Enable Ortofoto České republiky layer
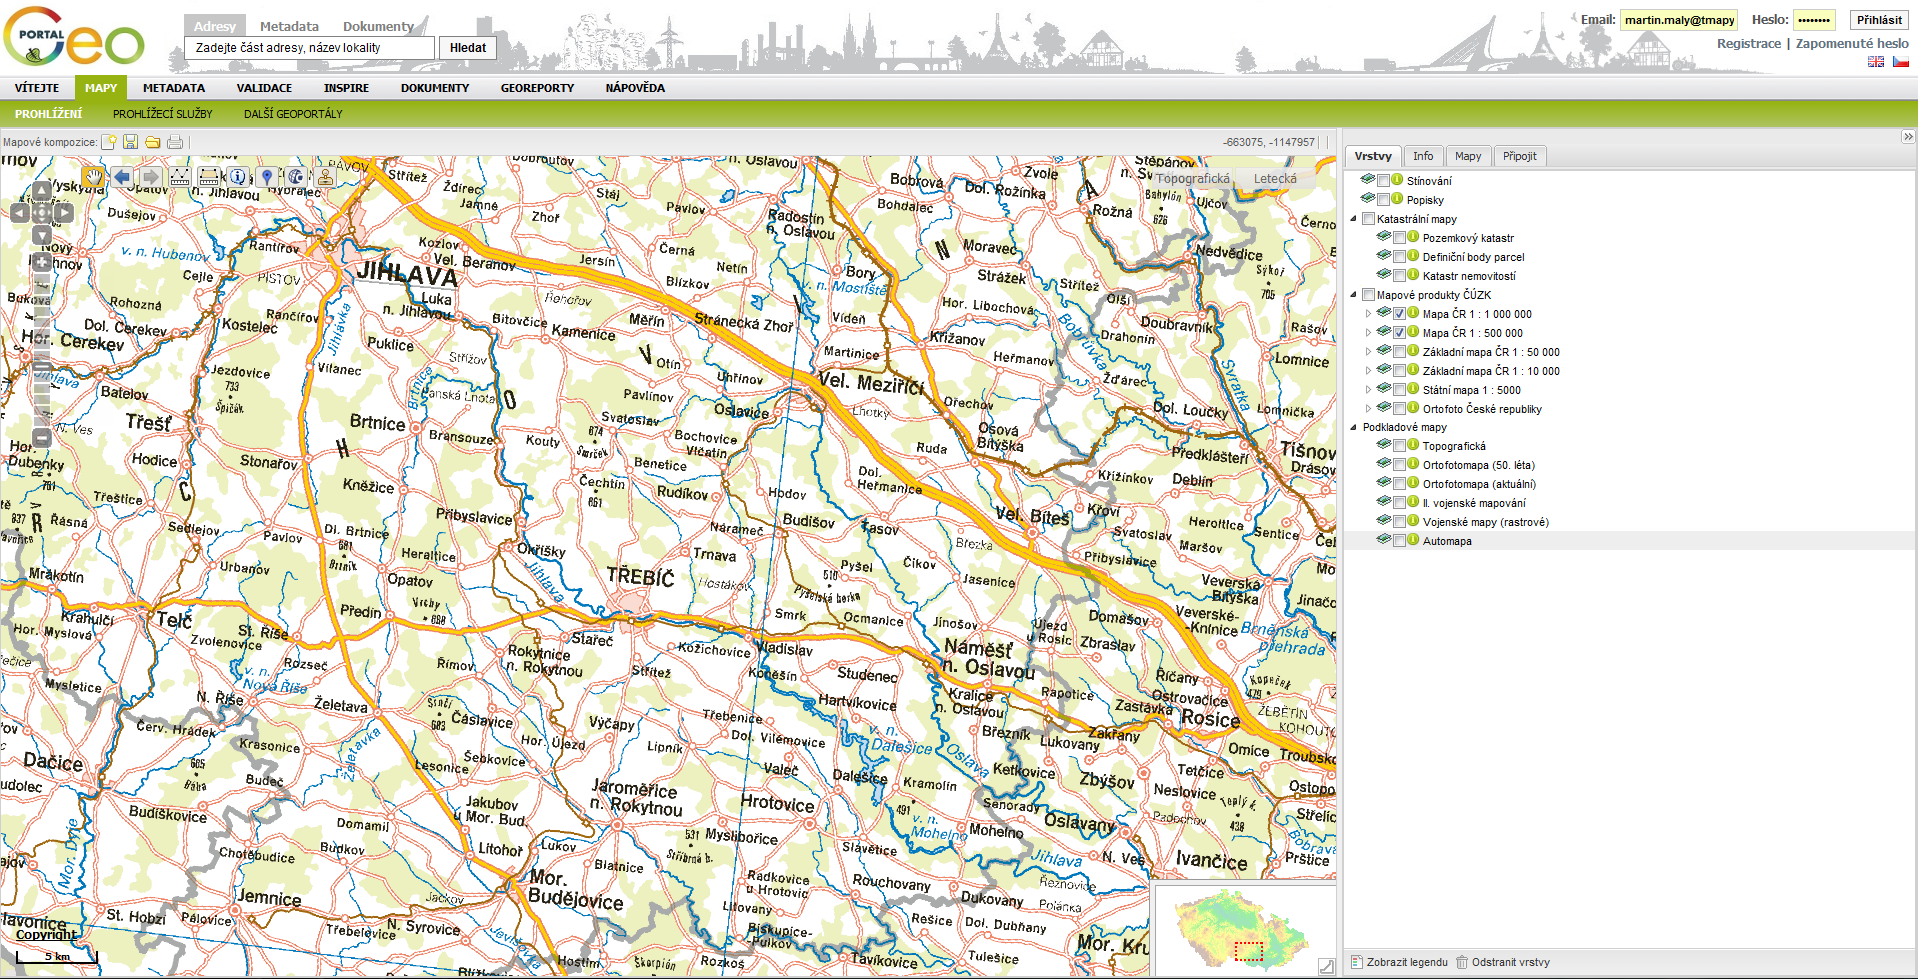 coord(1399,409)
